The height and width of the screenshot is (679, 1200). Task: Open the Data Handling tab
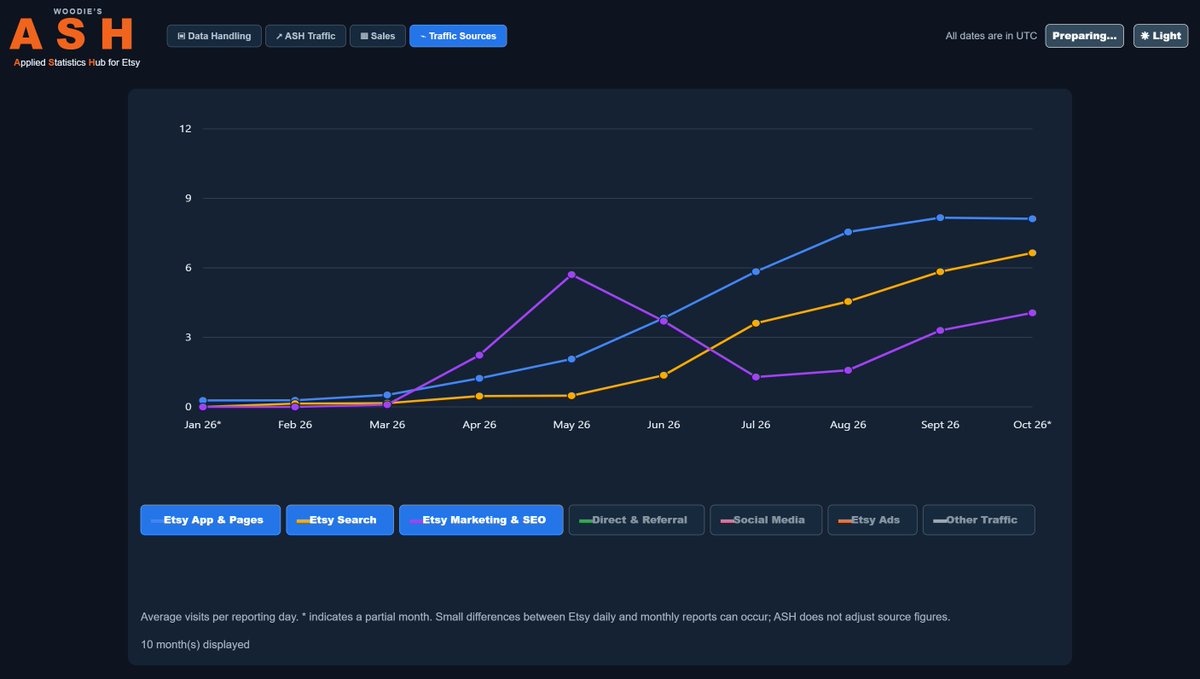click(214, 36)
